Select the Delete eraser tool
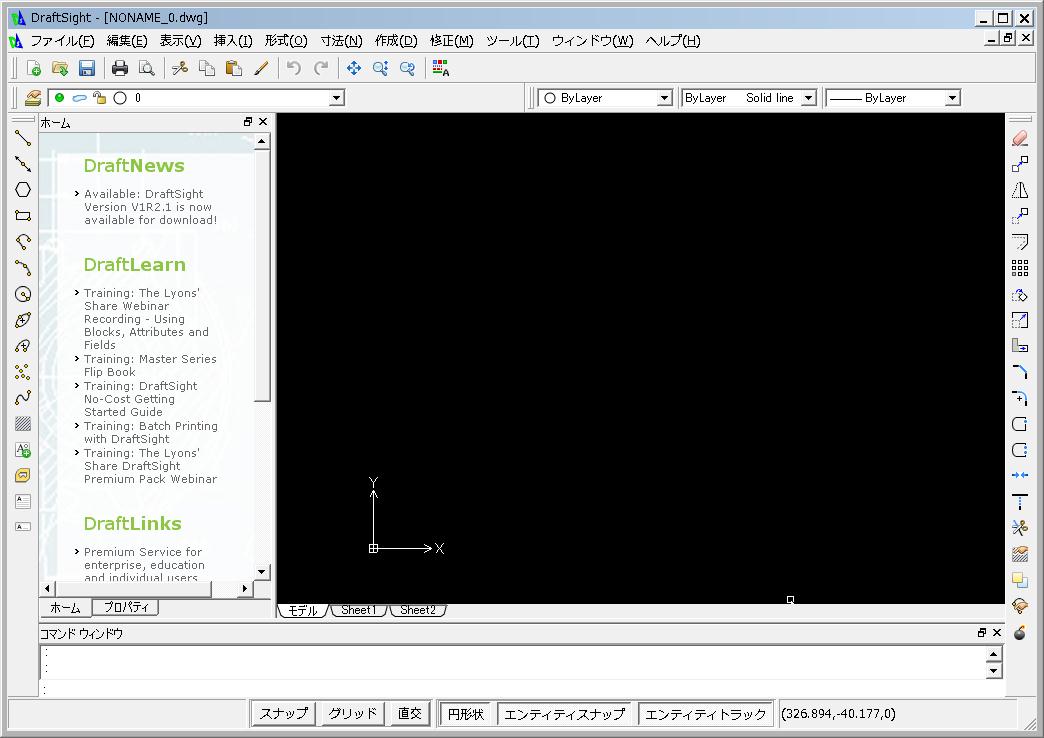Screen dimensions: 1044x738 coord(1019,139)
